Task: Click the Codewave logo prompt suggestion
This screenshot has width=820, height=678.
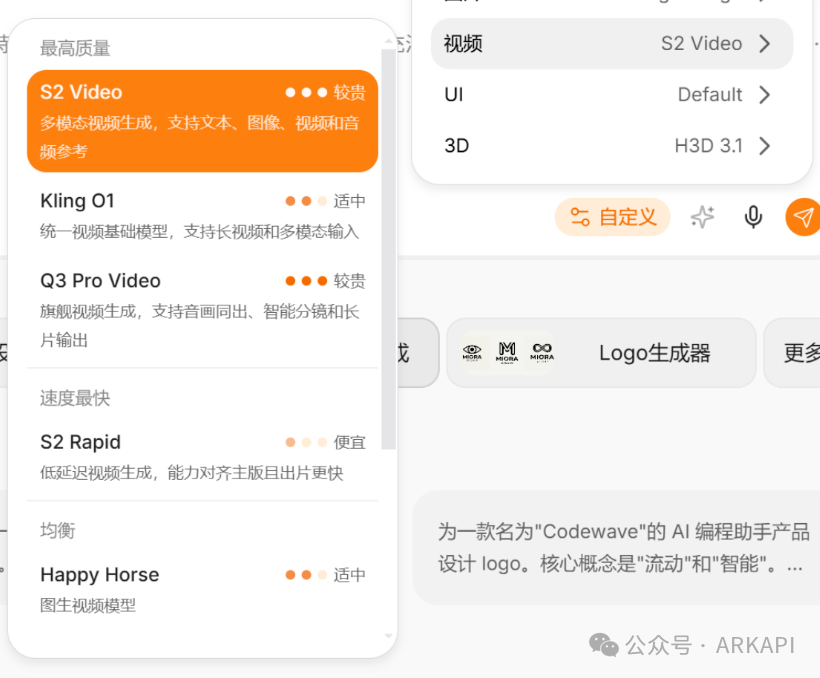Action: 617,547
